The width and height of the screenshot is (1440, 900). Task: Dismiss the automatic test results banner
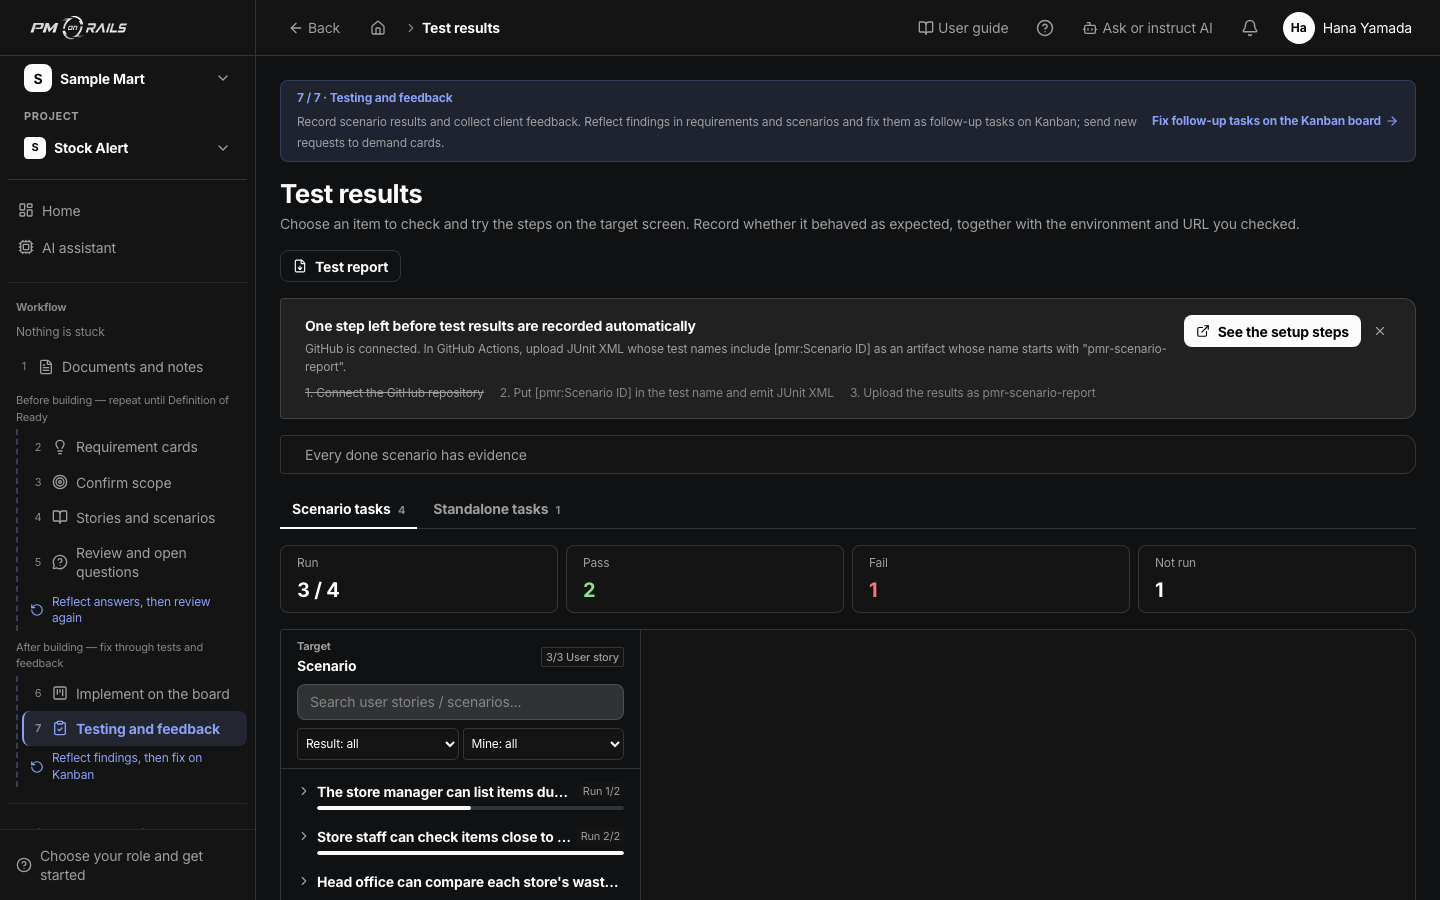click(1380, 331)
